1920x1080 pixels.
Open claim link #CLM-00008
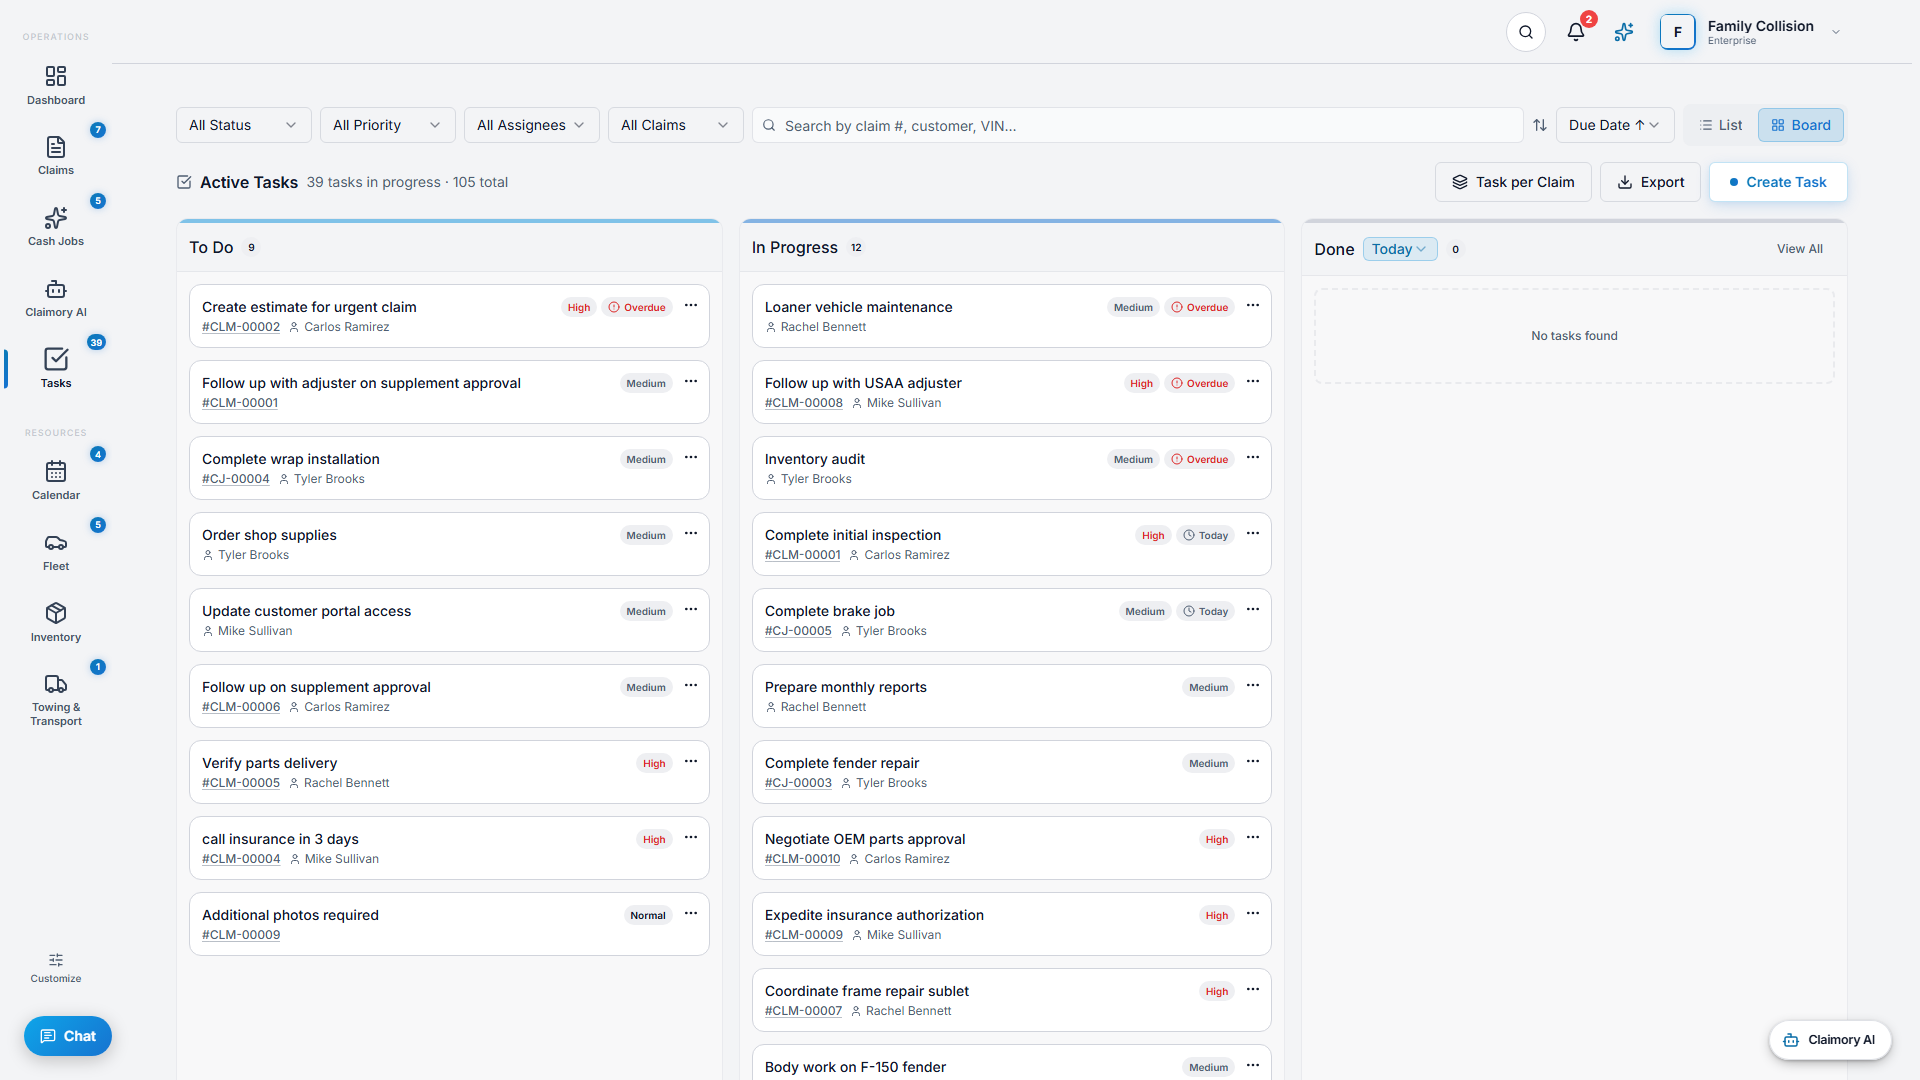[804, 403]
